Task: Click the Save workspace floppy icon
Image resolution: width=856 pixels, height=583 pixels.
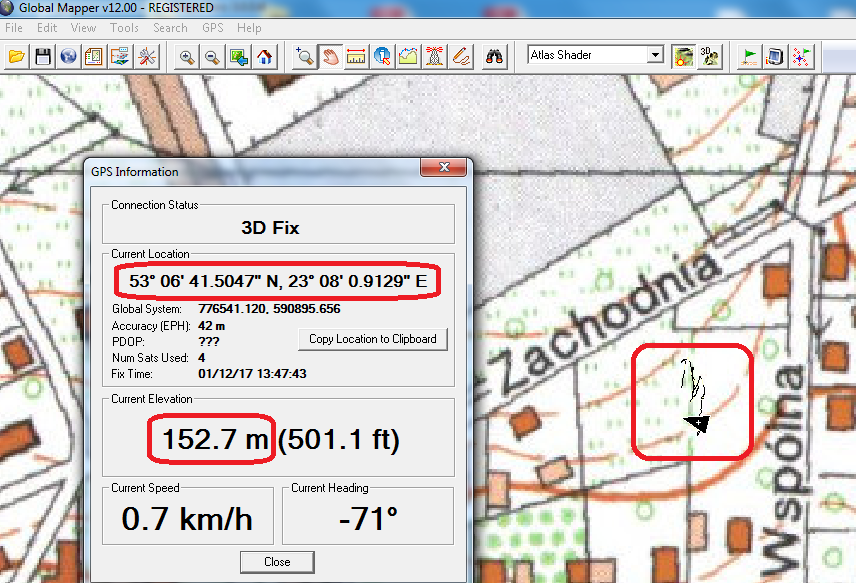Action: [x=43, y=56]
